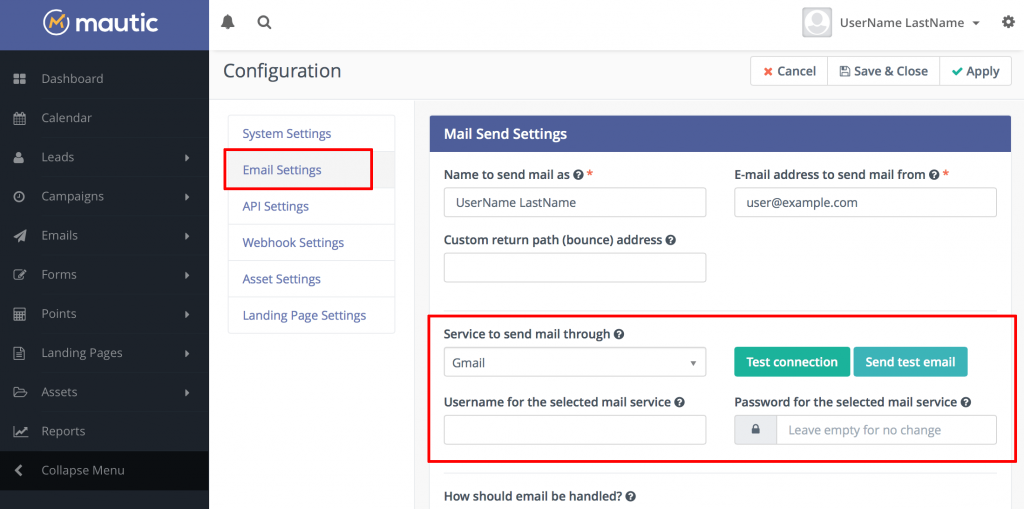Open the settings gear icon
The image size is (1024, 509).
click(1007, 22)
